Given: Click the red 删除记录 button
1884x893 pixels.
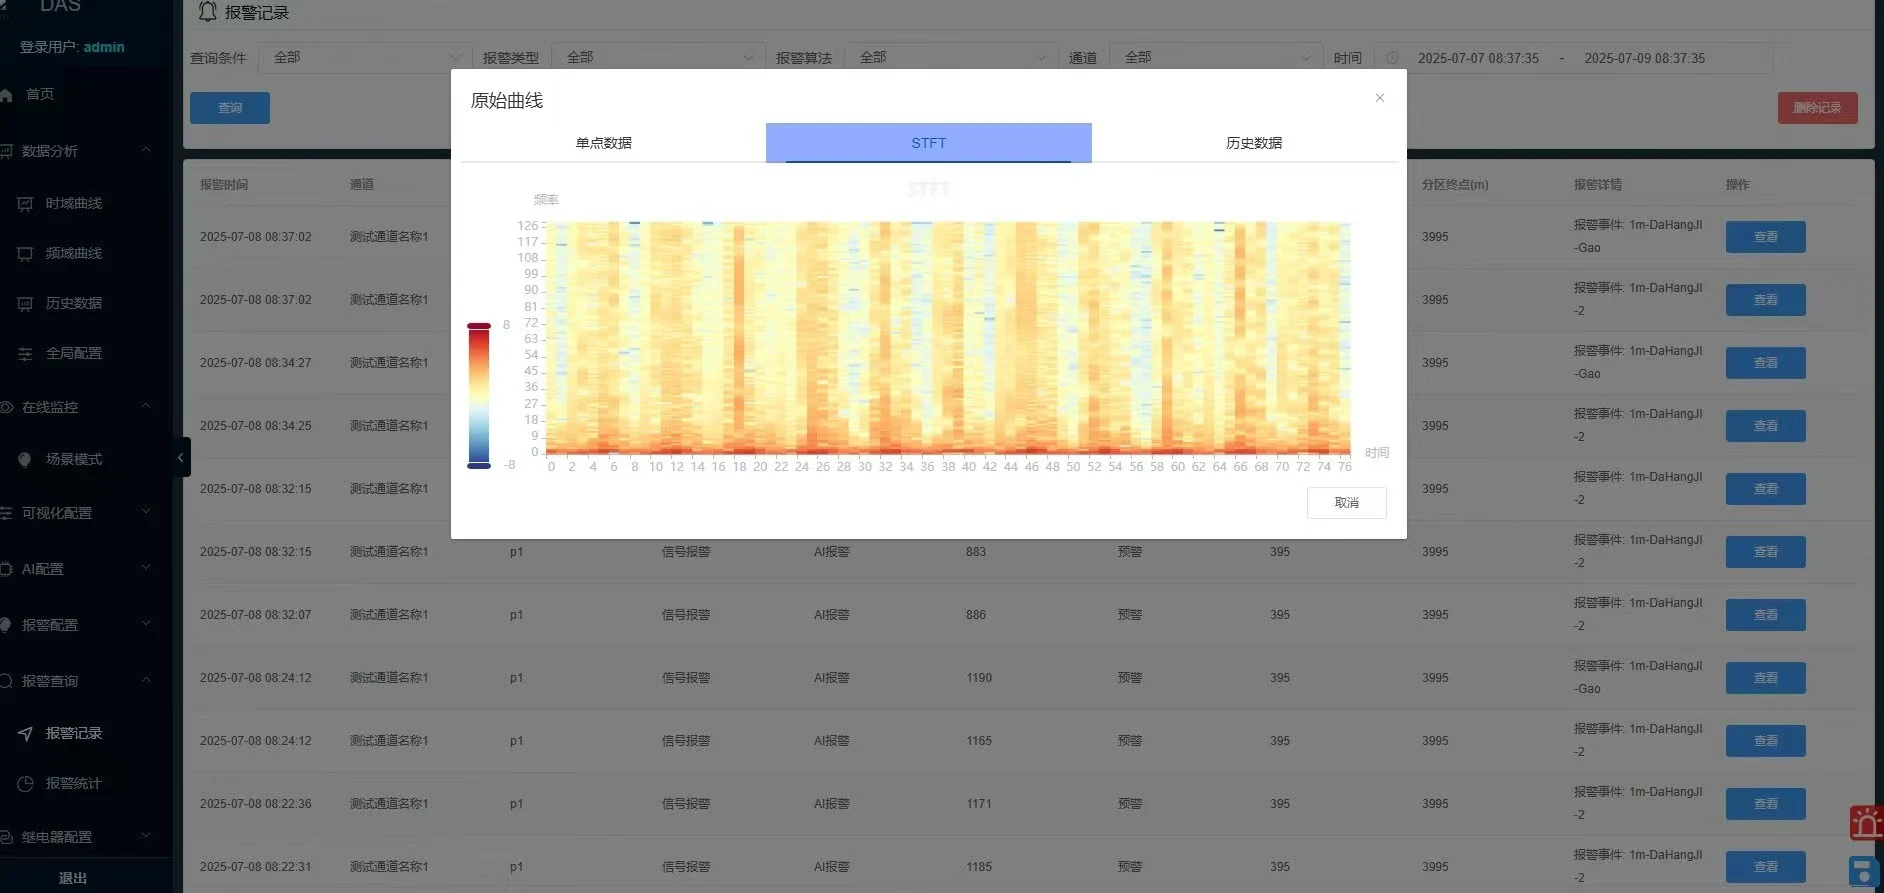Looking at the screenshot, I should (1817, 108).
